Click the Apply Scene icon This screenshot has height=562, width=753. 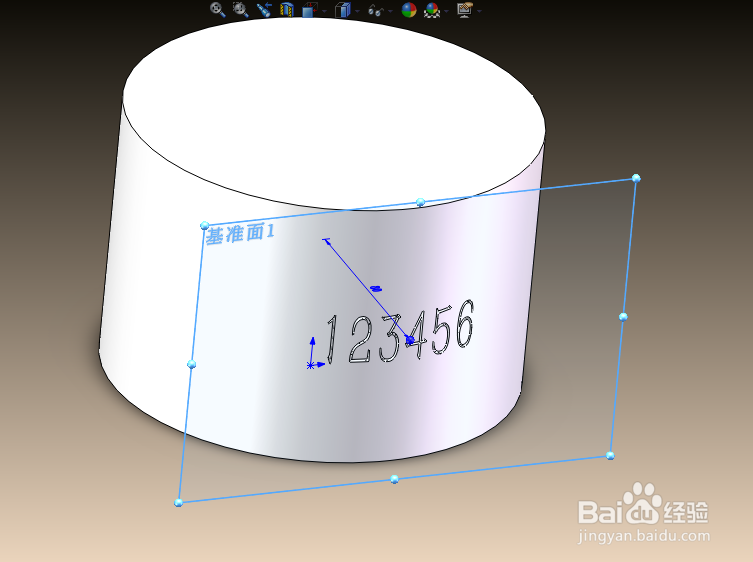(x=432, y=10)
